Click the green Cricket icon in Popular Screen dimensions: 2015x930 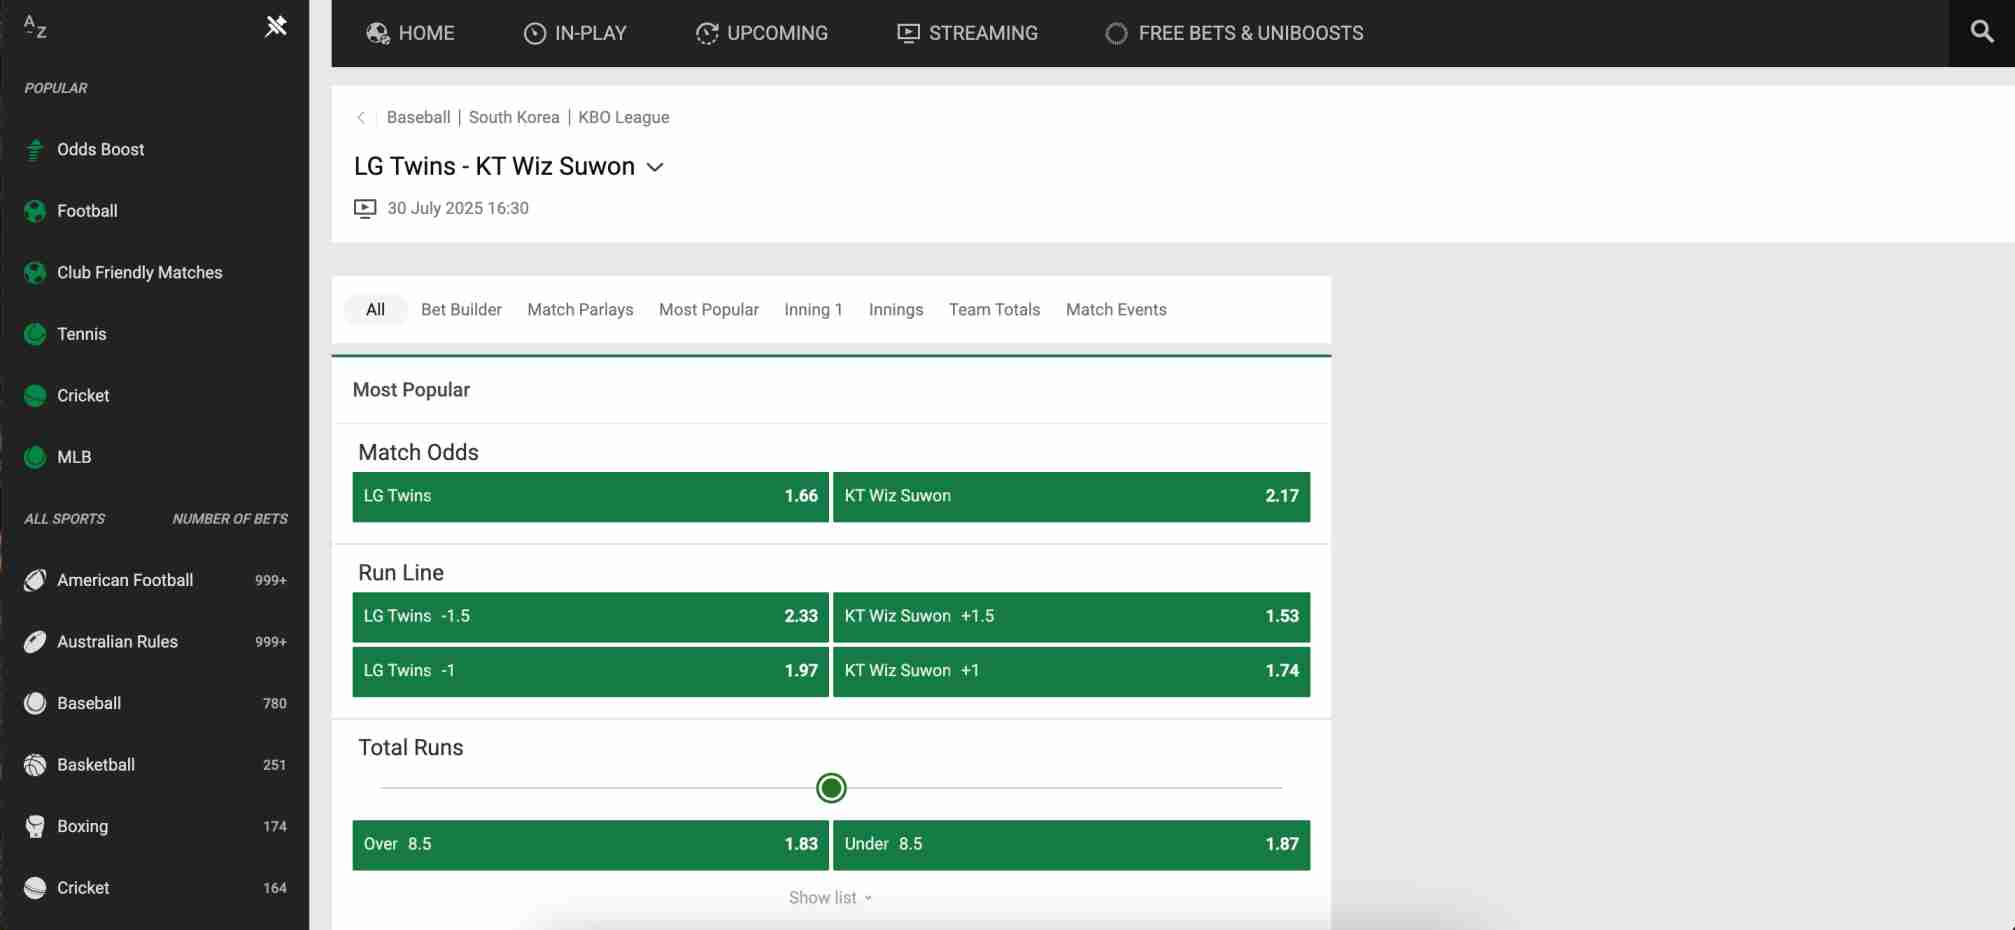click(35, 395)
